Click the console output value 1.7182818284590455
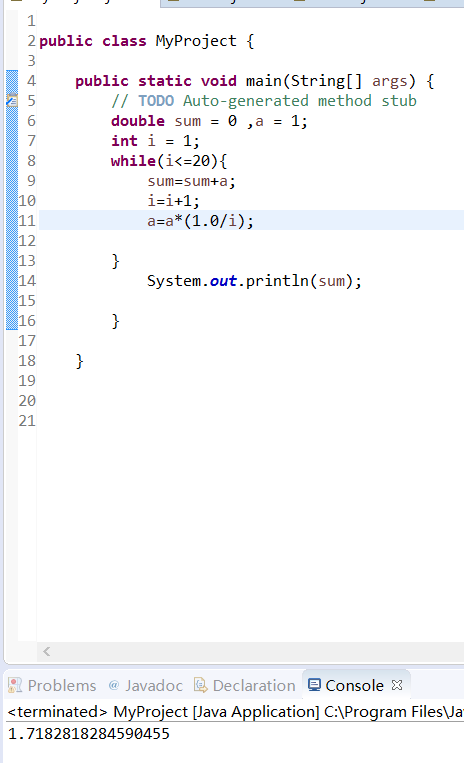Viewport: 464px width, 763px height. point(89,733)
